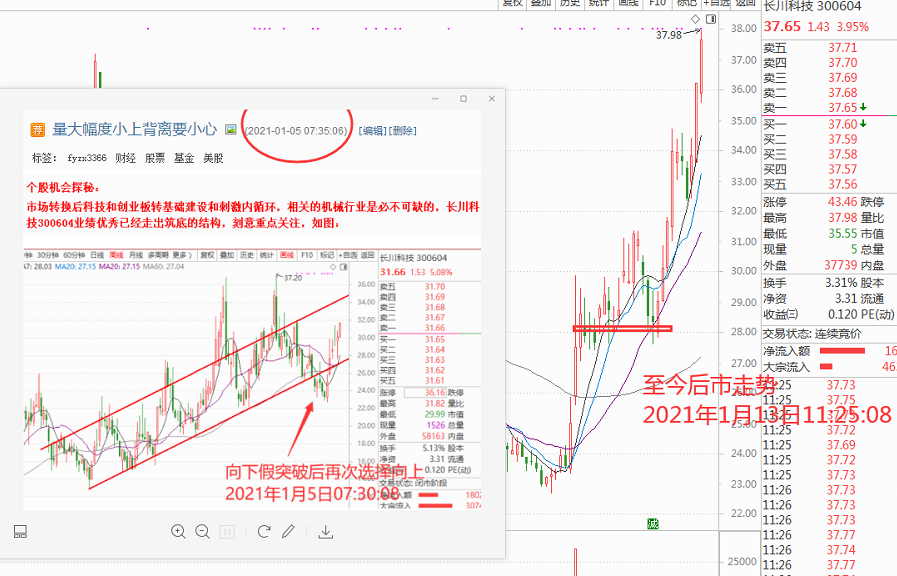
Task: Click the 涨停 43.46 limit-up value
Action: pos(842,202)
